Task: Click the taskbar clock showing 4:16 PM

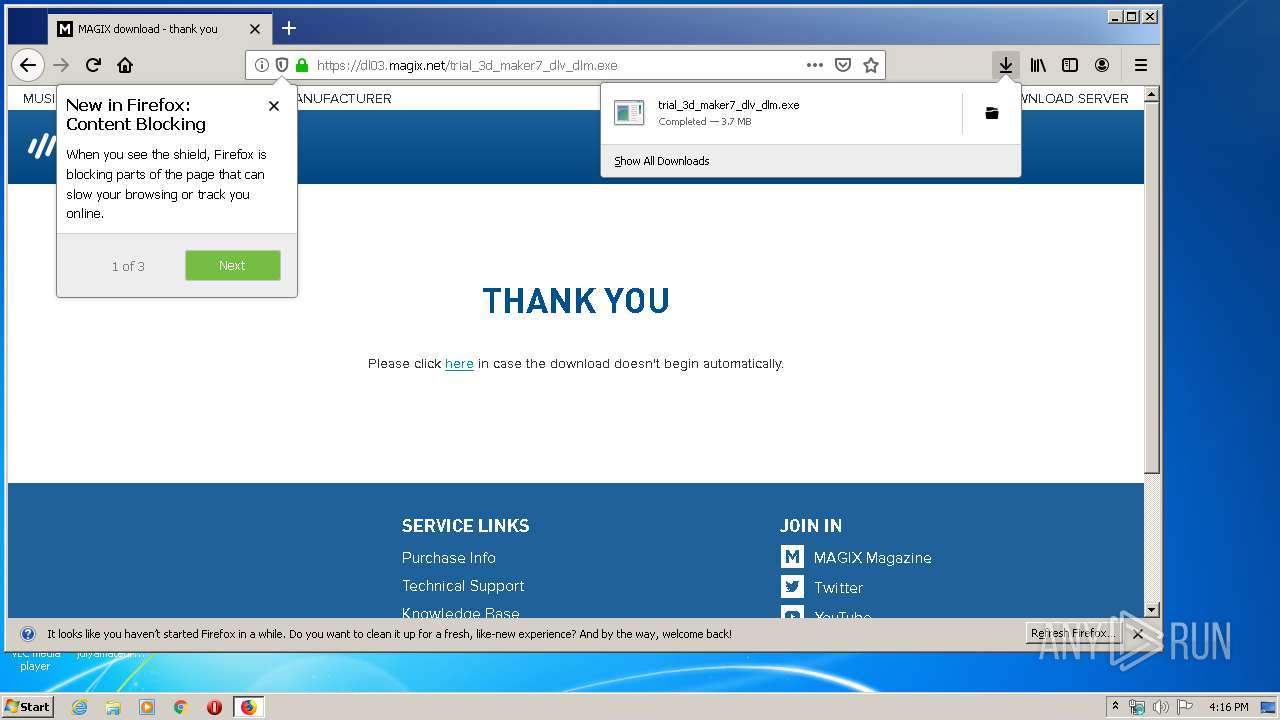Action: (x=1228, y=707)
